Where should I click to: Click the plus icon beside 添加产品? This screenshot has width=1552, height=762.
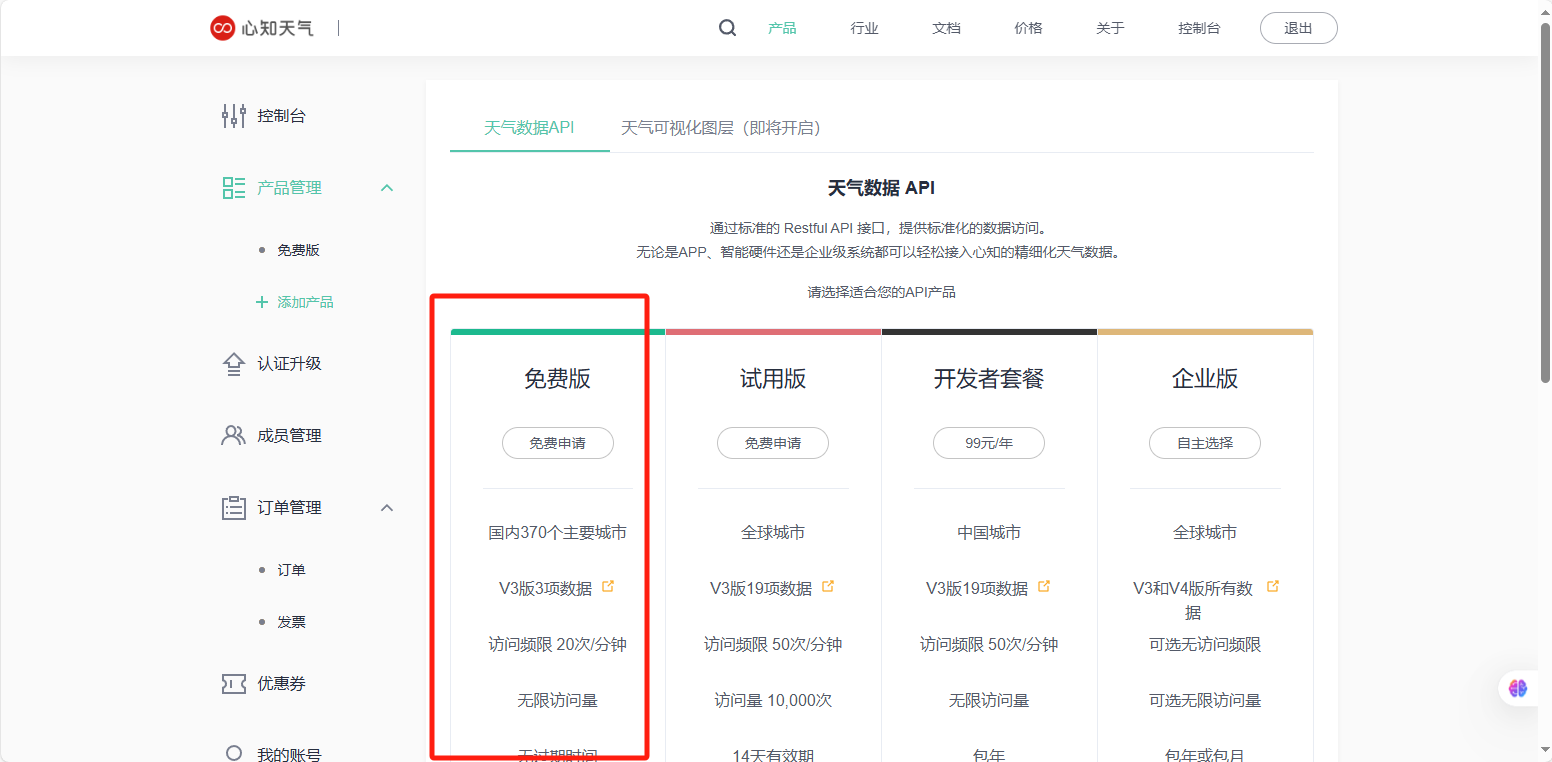pyautogui.click(x=262, y=302)
